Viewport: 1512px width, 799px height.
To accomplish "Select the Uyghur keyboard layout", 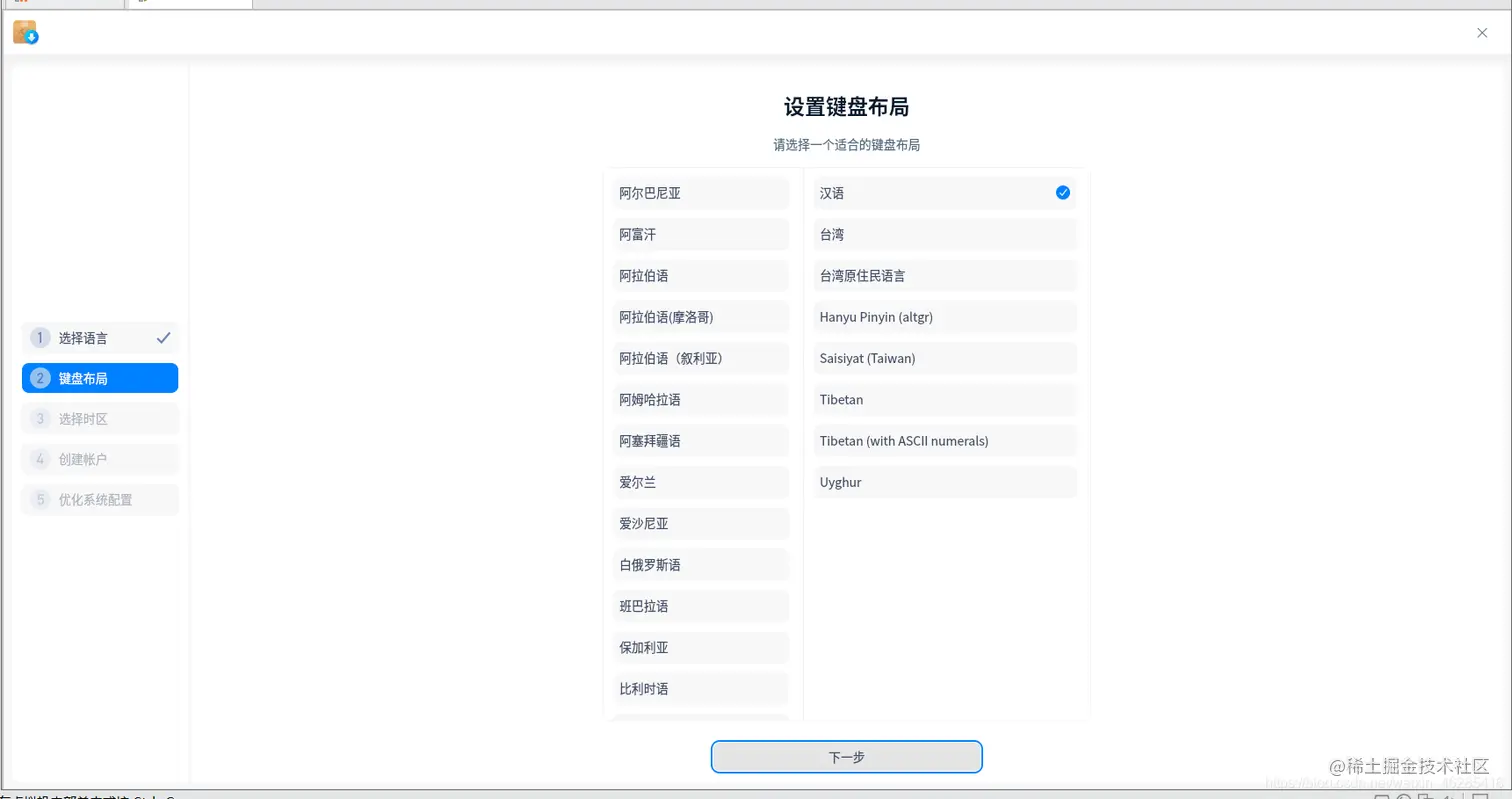I will 943,482.
